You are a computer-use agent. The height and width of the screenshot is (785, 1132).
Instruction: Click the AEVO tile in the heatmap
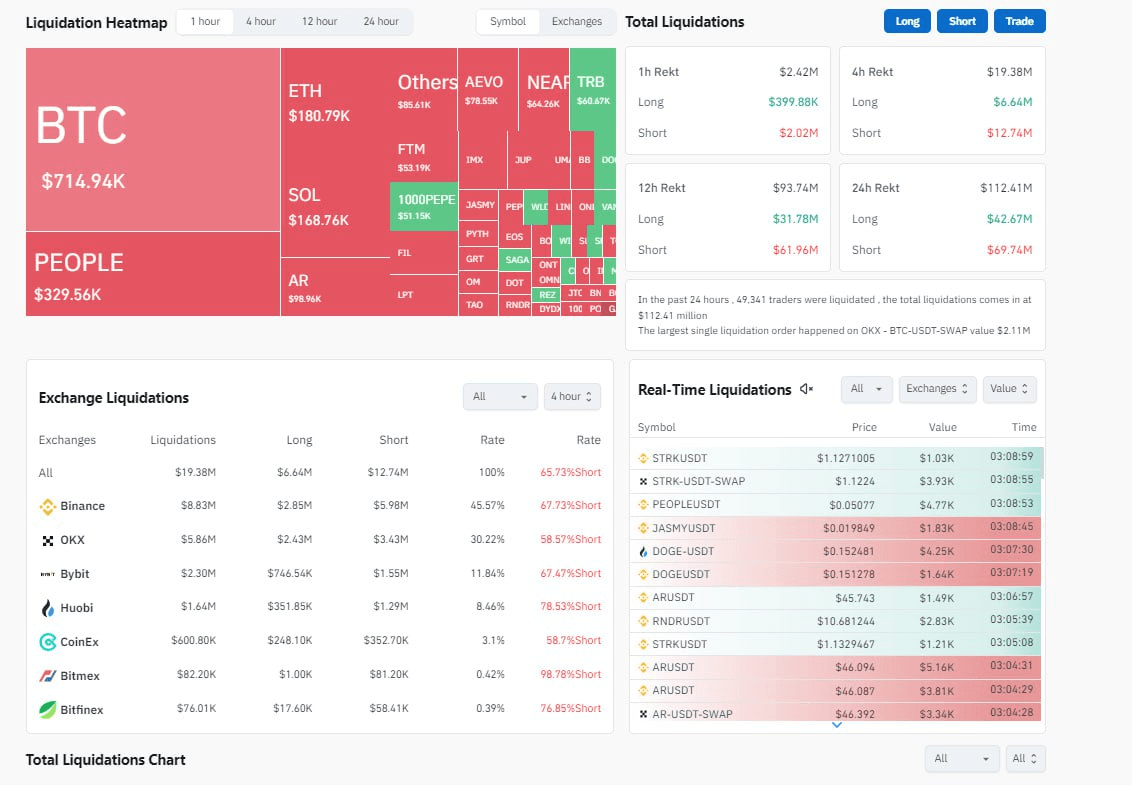488,90
